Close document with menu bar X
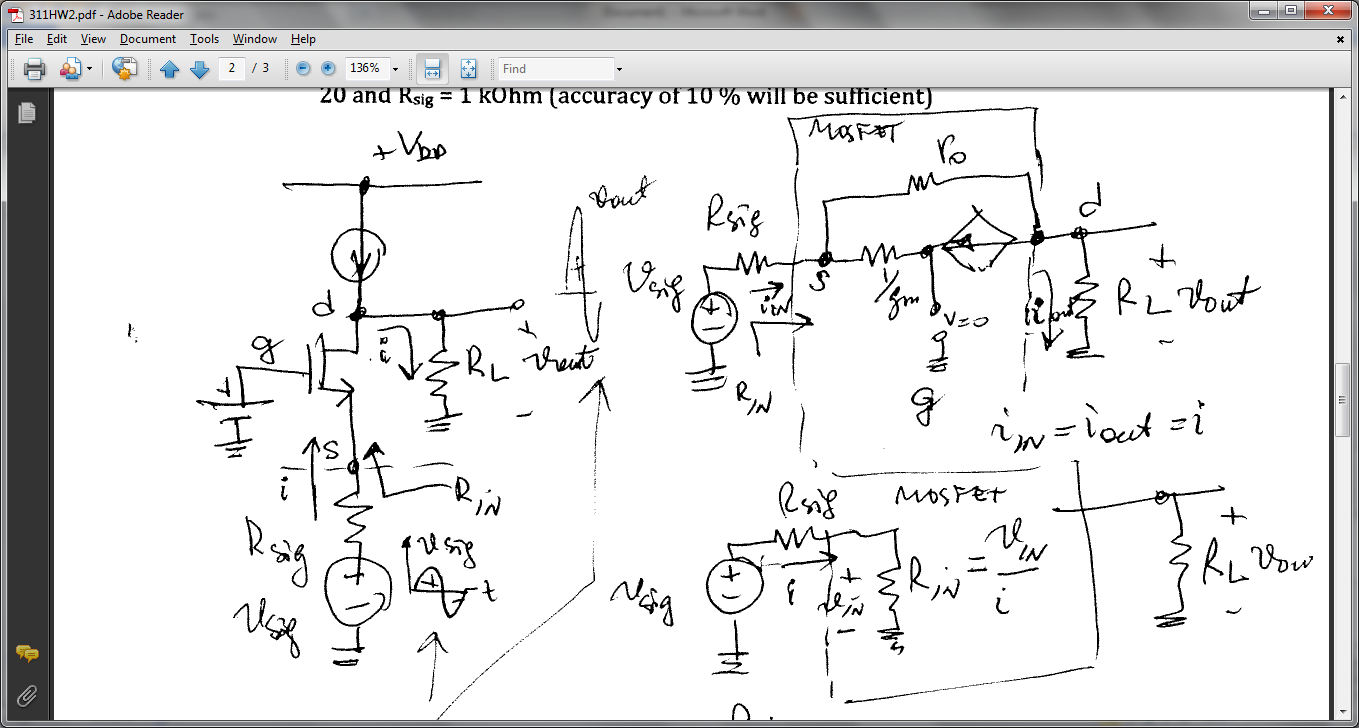The height and width of the screenshot is (728, 1359). pyautogui.click(x=1341, y=39)
